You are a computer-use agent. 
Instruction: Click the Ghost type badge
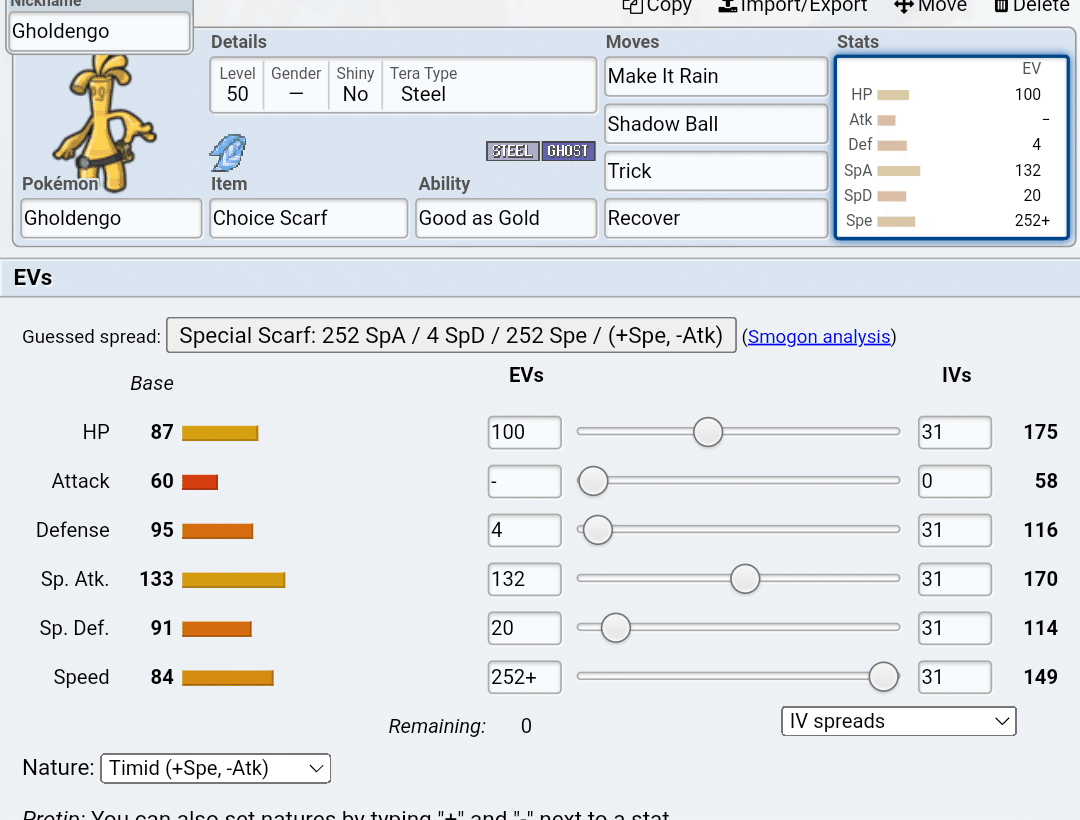(x=568, y=151)
